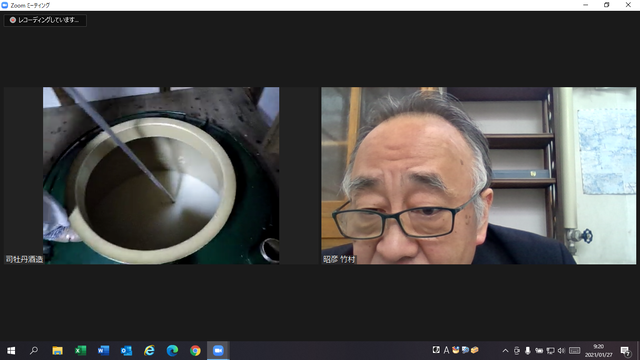Open the touch keyboard tray icon
This screenshot has height=360, width=640.
574,351
